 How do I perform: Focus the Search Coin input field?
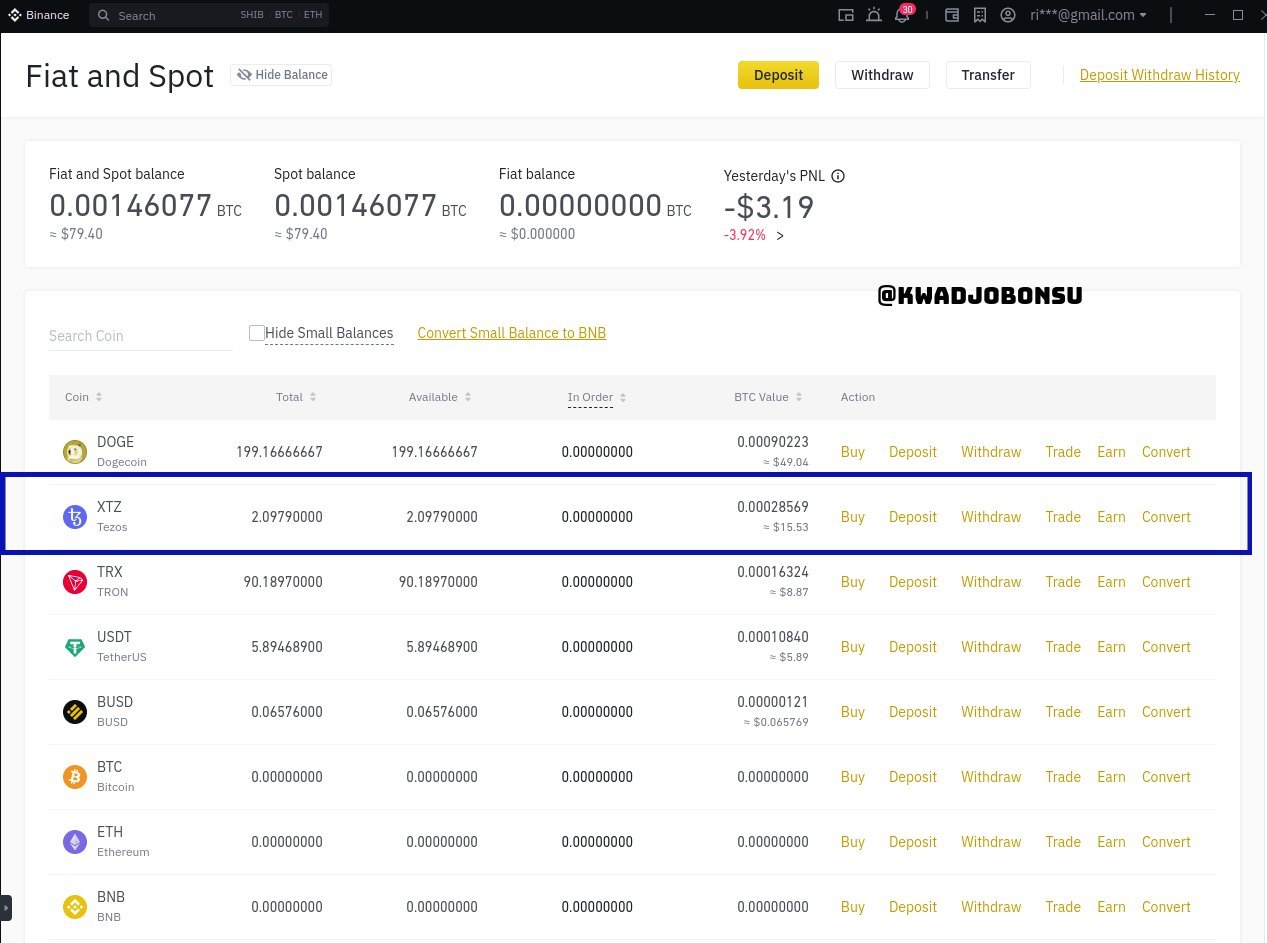140,336
